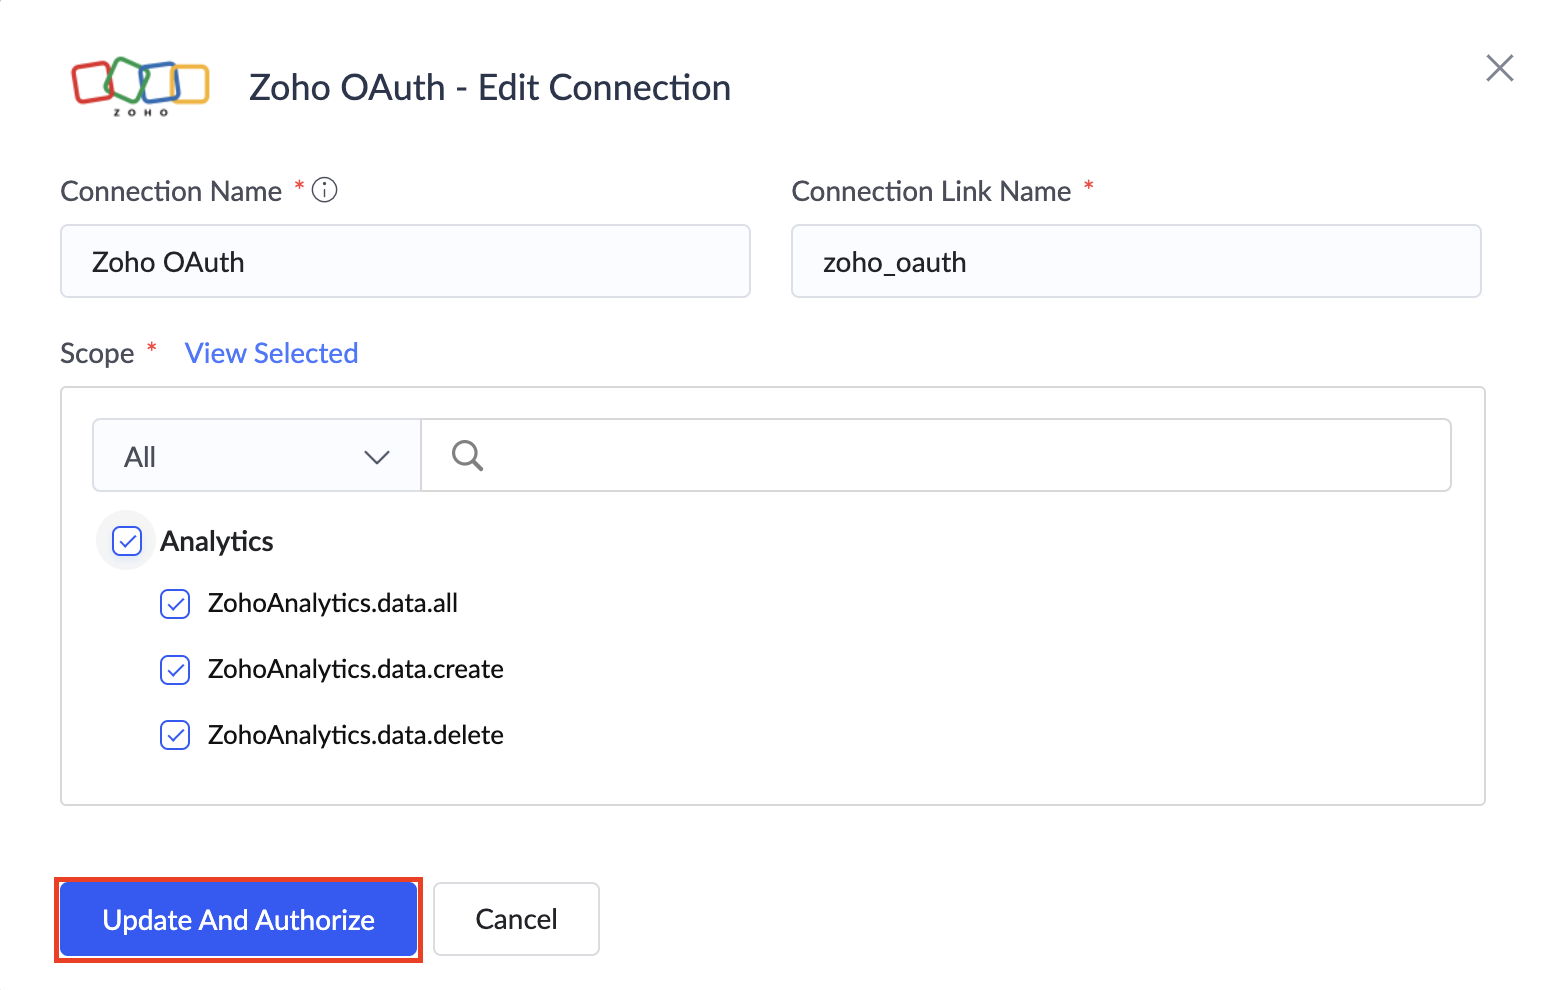Click the ZohoAnalytics.data.all scope label
This screenshot has width=1552, height=990.
[x=333, y=604]
